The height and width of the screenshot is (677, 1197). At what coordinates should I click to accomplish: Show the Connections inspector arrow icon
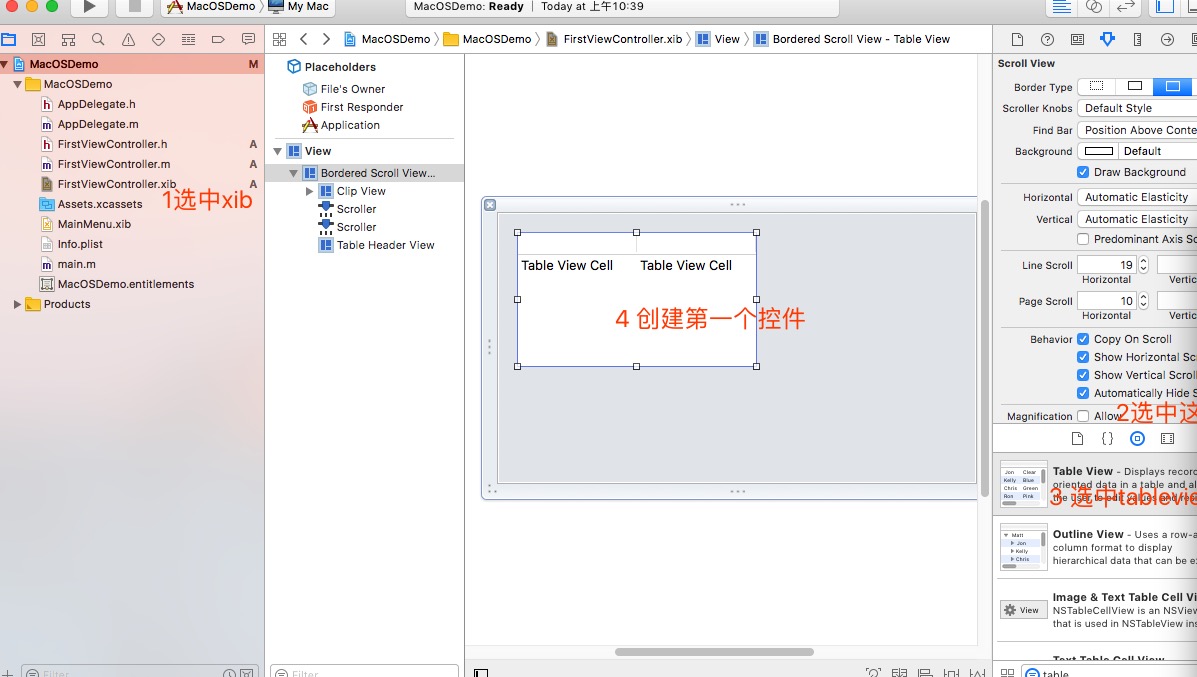(x=1167, y=40)
